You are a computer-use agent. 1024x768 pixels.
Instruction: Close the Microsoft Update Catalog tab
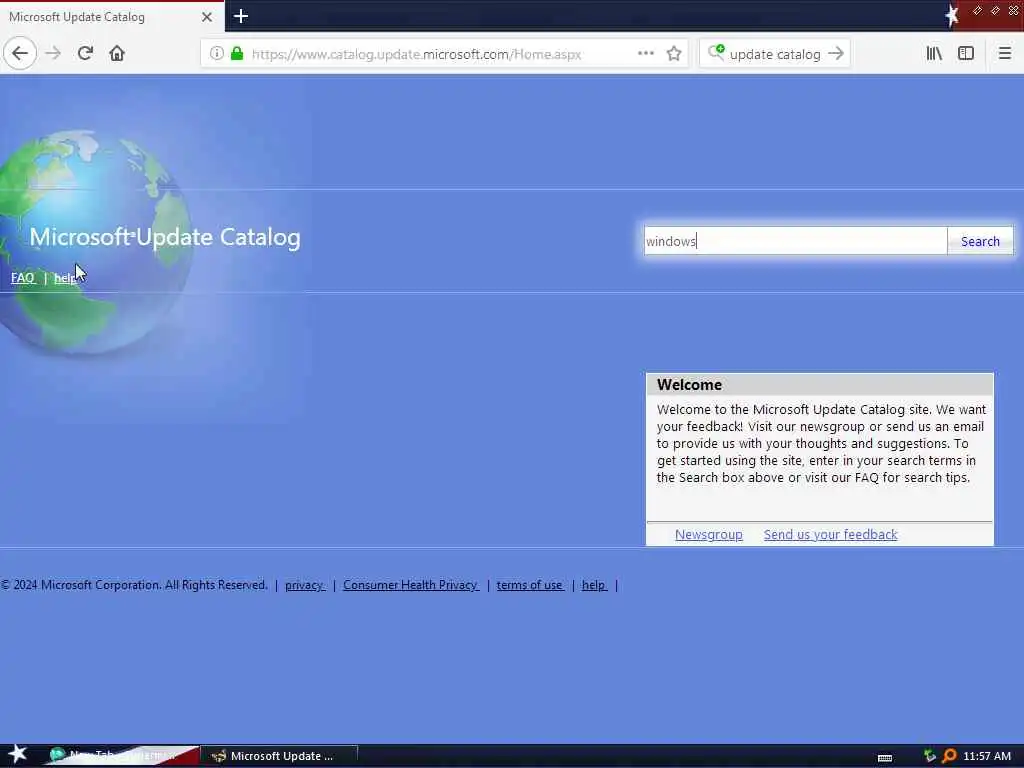[206, 17]
